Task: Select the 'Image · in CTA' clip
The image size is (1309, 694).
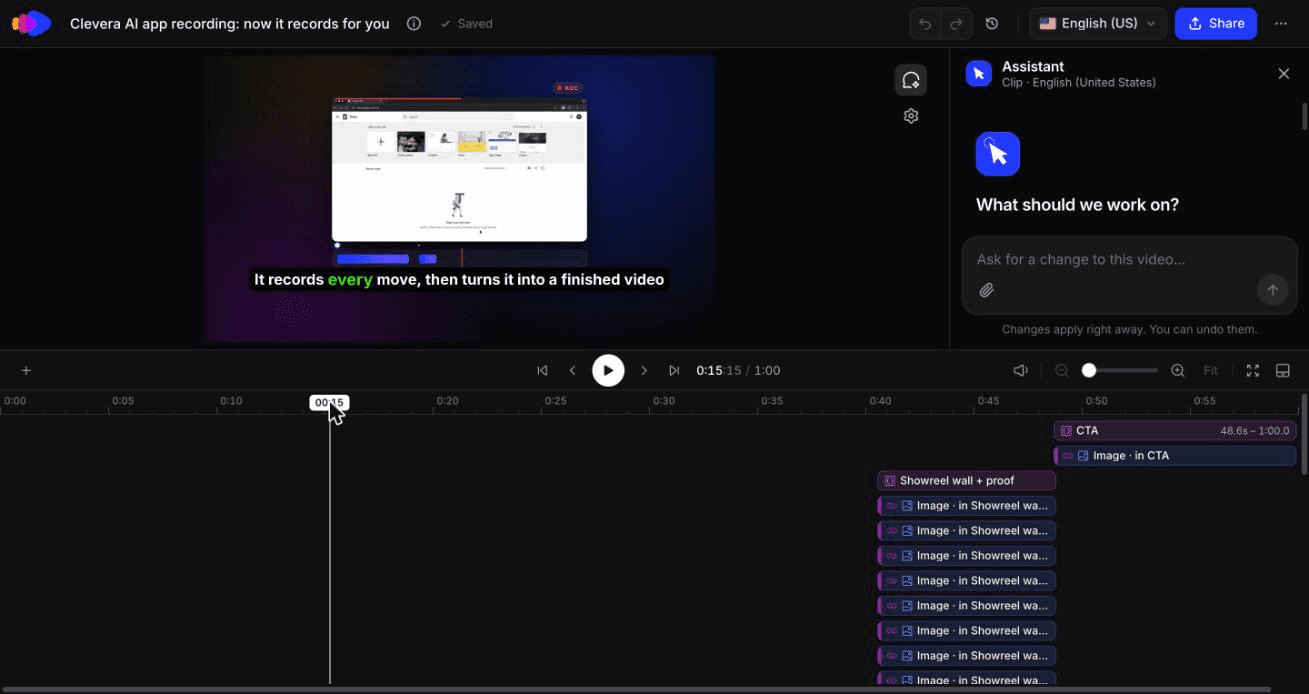Action: click(1175, 456)
